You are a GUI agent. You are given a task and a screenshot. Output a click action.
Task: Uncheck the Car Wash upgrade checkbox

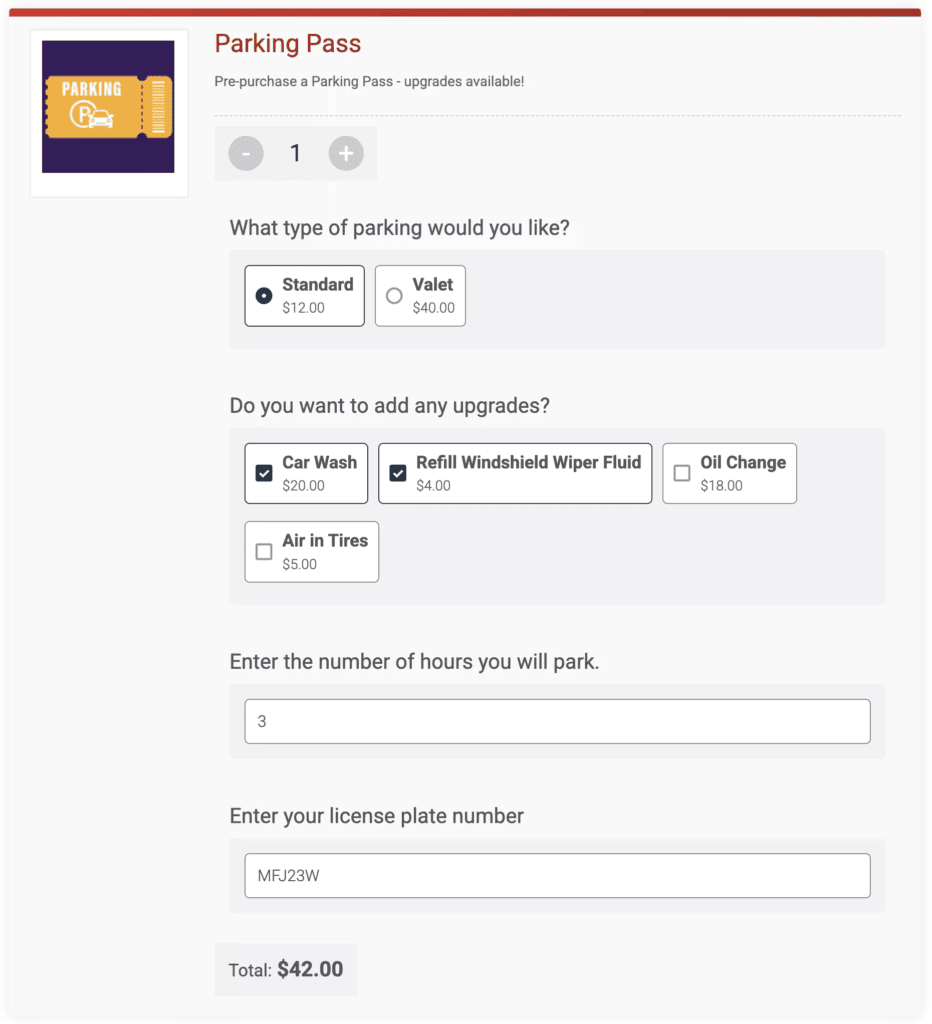point(264,473)
